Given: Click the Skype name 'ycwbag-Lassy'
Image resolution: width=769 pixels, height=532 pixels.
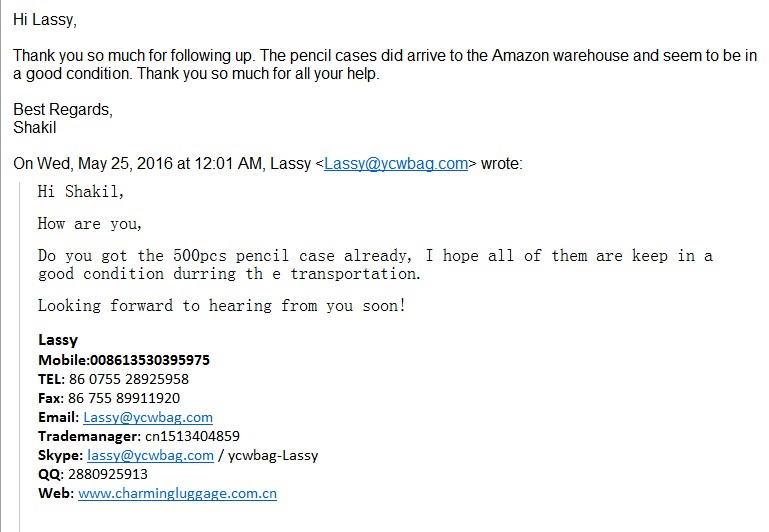Looking at the screenshot, I should tap(273, 456).
